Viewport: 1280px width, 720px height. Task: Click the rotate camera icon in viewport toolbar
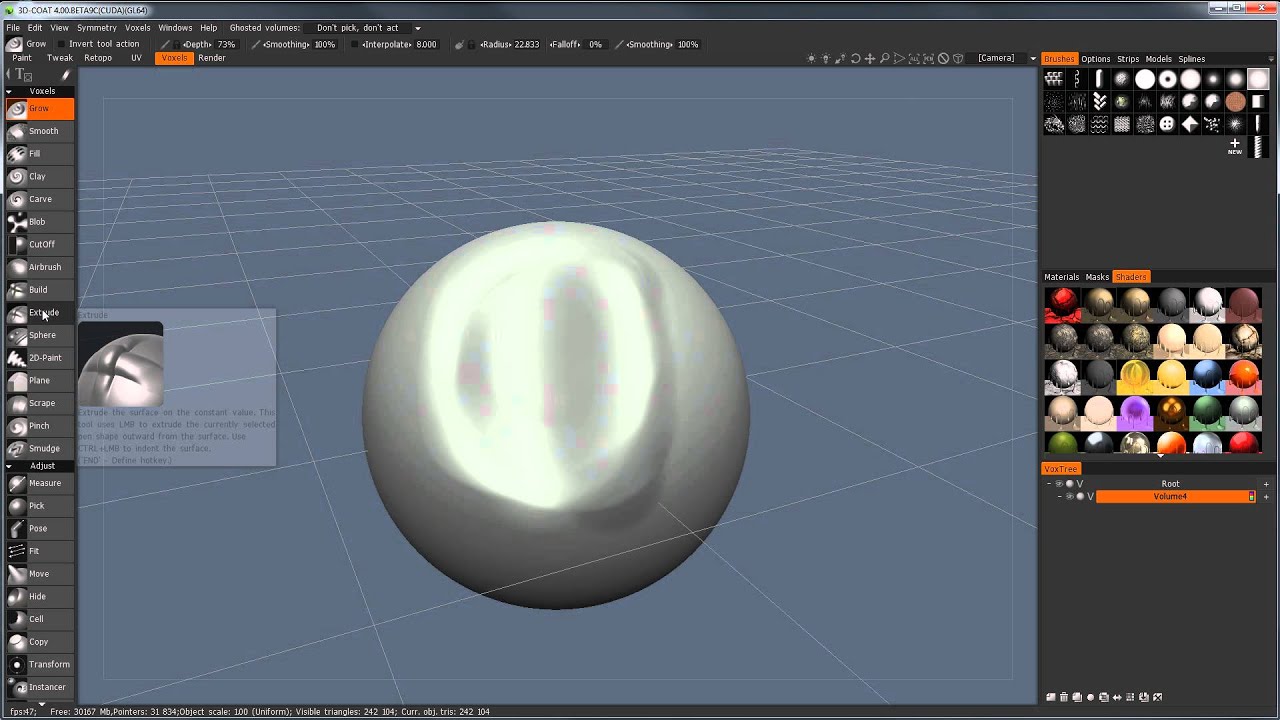click(855, 59)
